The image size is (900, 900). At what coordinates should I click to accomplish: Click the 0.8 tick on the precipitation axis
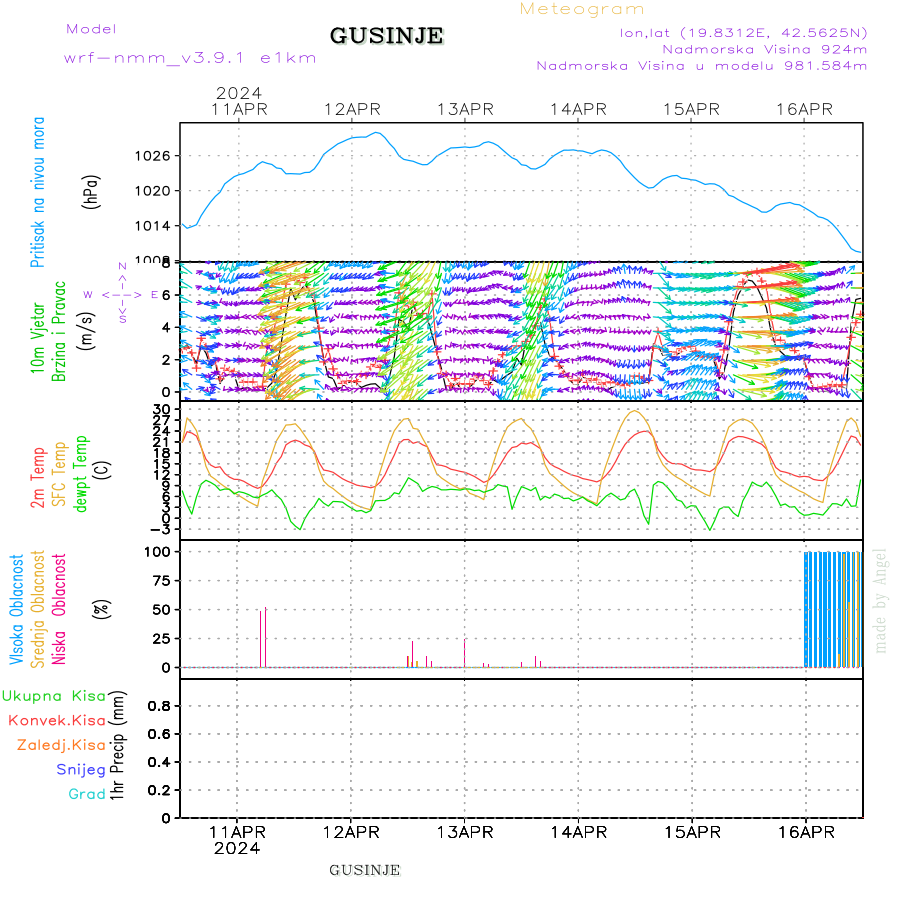(x=159, y=706)
